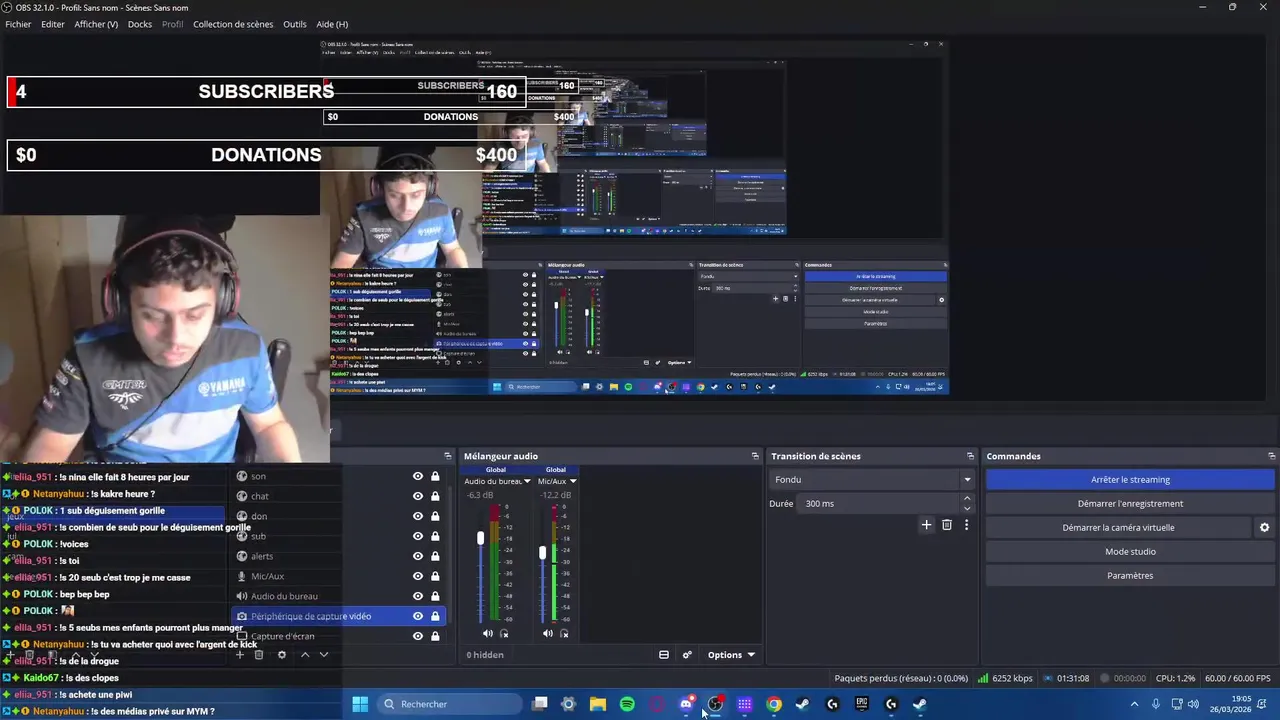1280x720 pixels.
Task: Toggle visibility of the 'sub' source
Action: point(418,536)
